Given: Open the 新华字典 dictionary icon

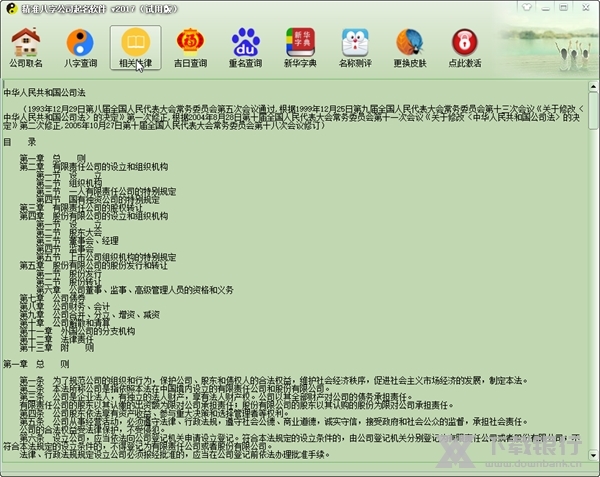Looking at the screenshot, I should [x=300, y=47].
